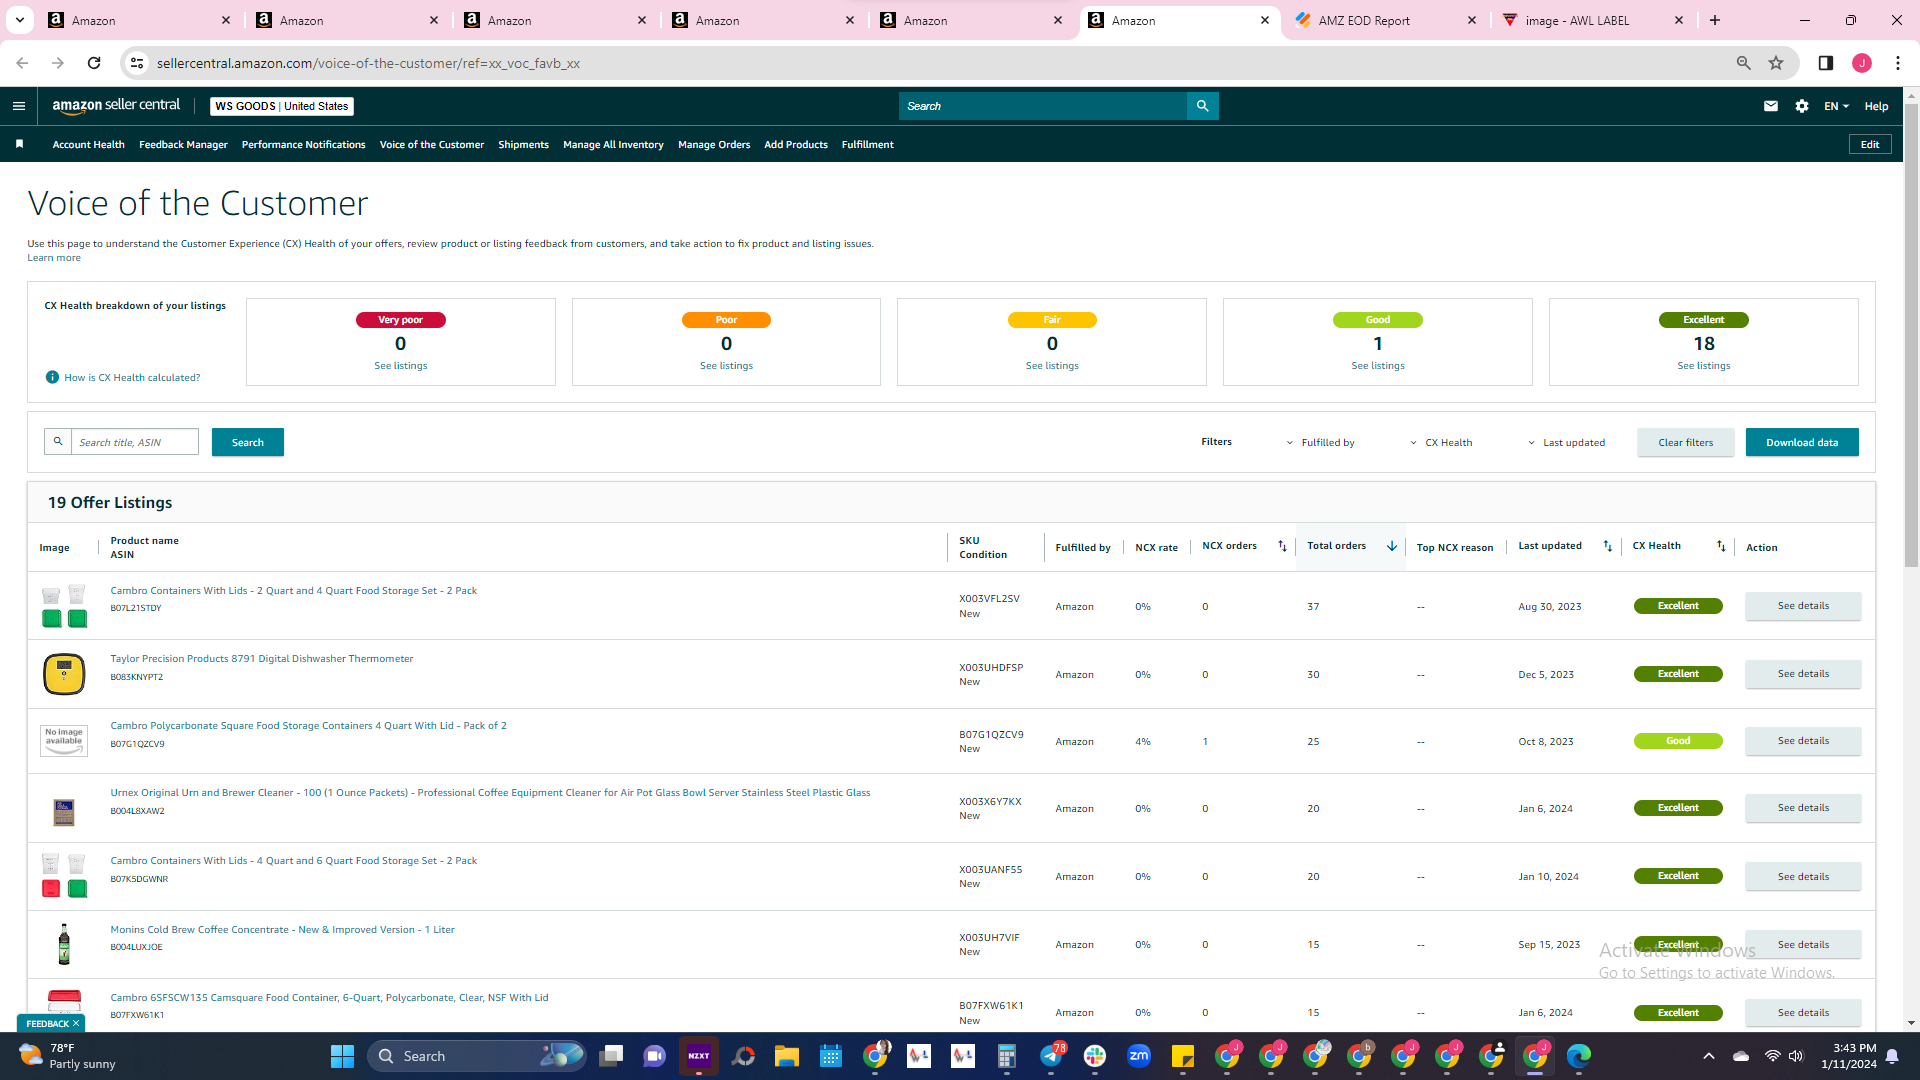See listings under the Good card
This screenshot has width=1920, height=1080.
click(x=1378, y=366)
